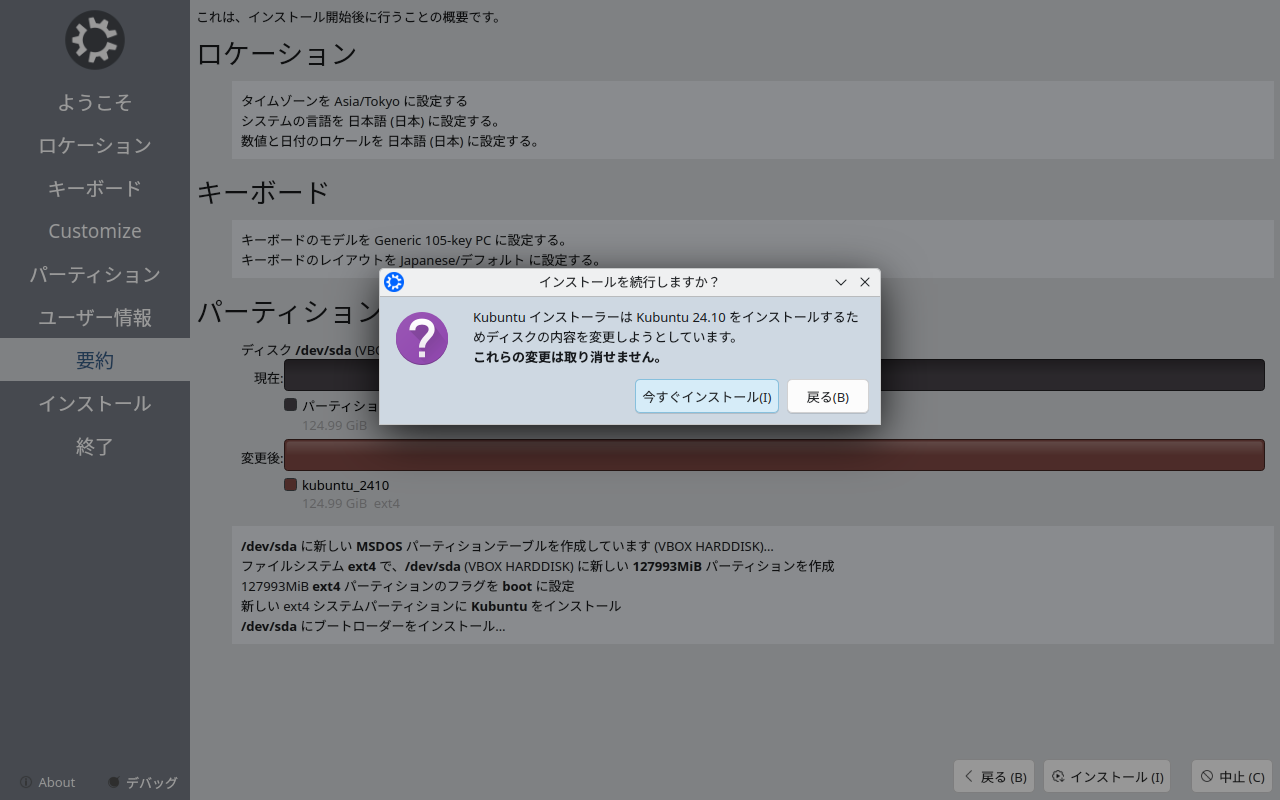Click the dark partition legend swatch under 現在

tap(291, 405)
